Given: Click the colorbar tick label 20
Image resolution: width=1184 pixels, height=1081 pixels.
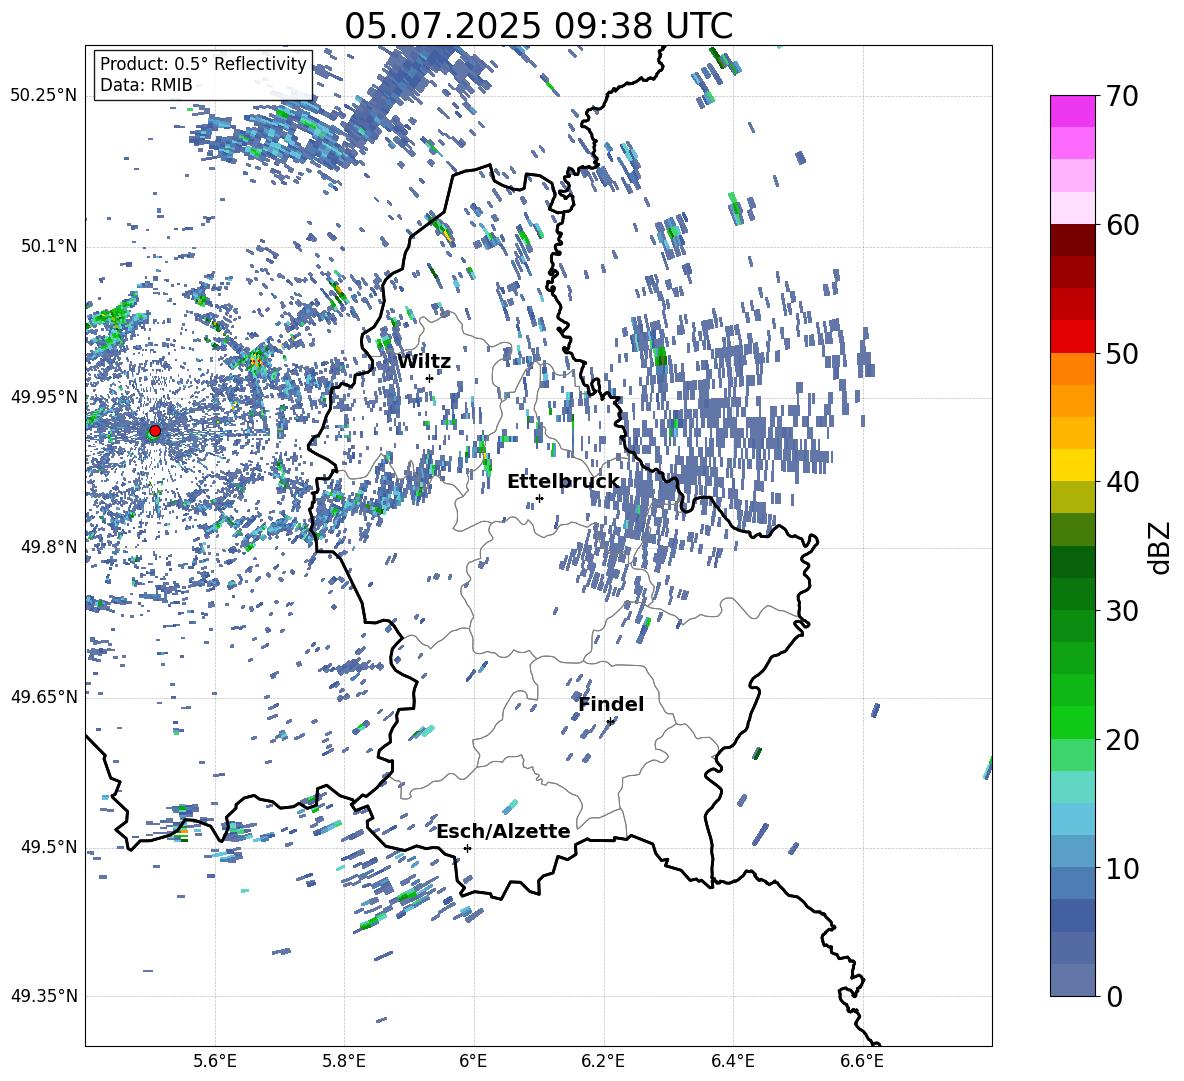Looking at the screenshot, I should tap(1122, 740).
